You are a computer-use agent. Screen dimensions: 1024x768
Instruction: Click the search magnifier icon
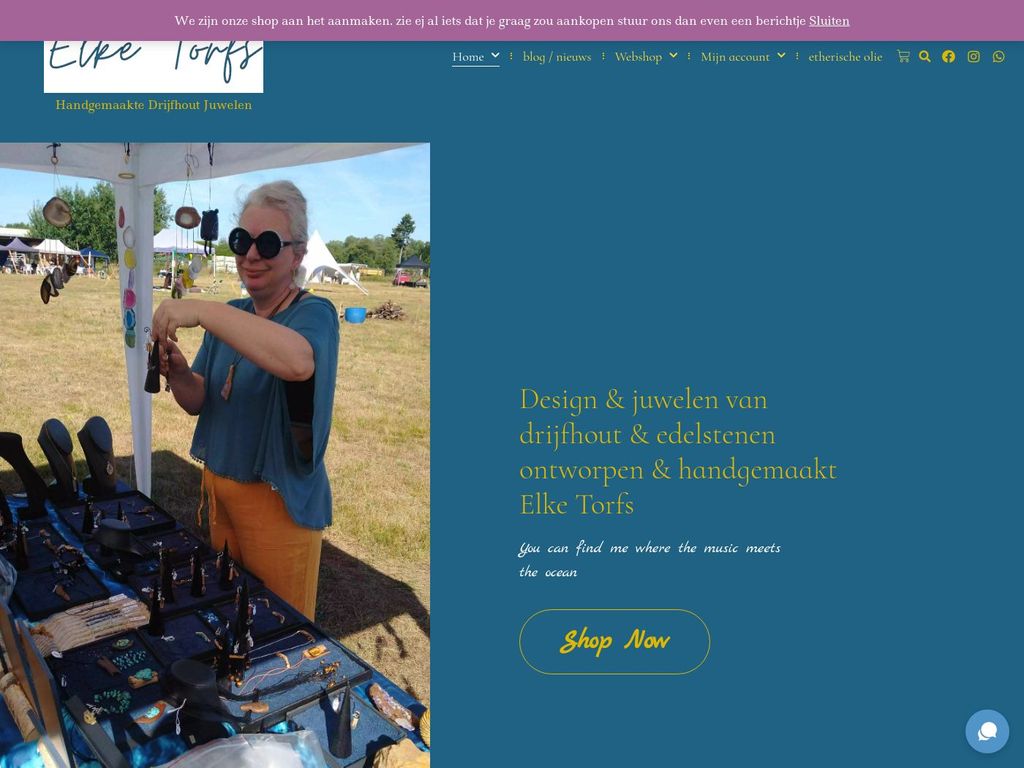(x=925, y=56)
